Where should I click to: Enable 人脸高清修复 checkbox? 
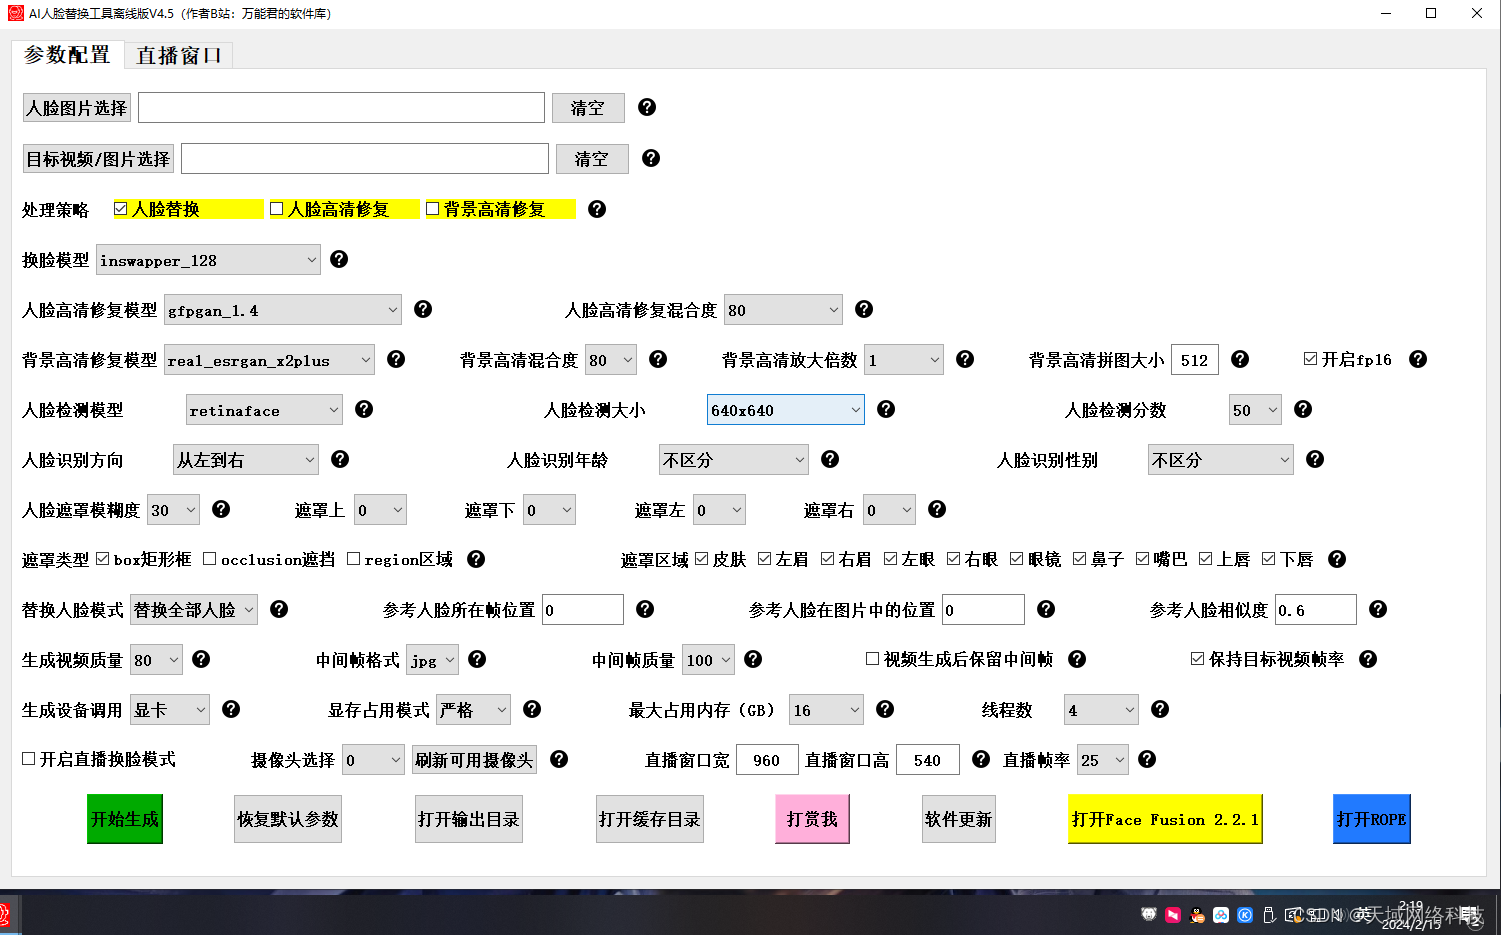[277, 209]
